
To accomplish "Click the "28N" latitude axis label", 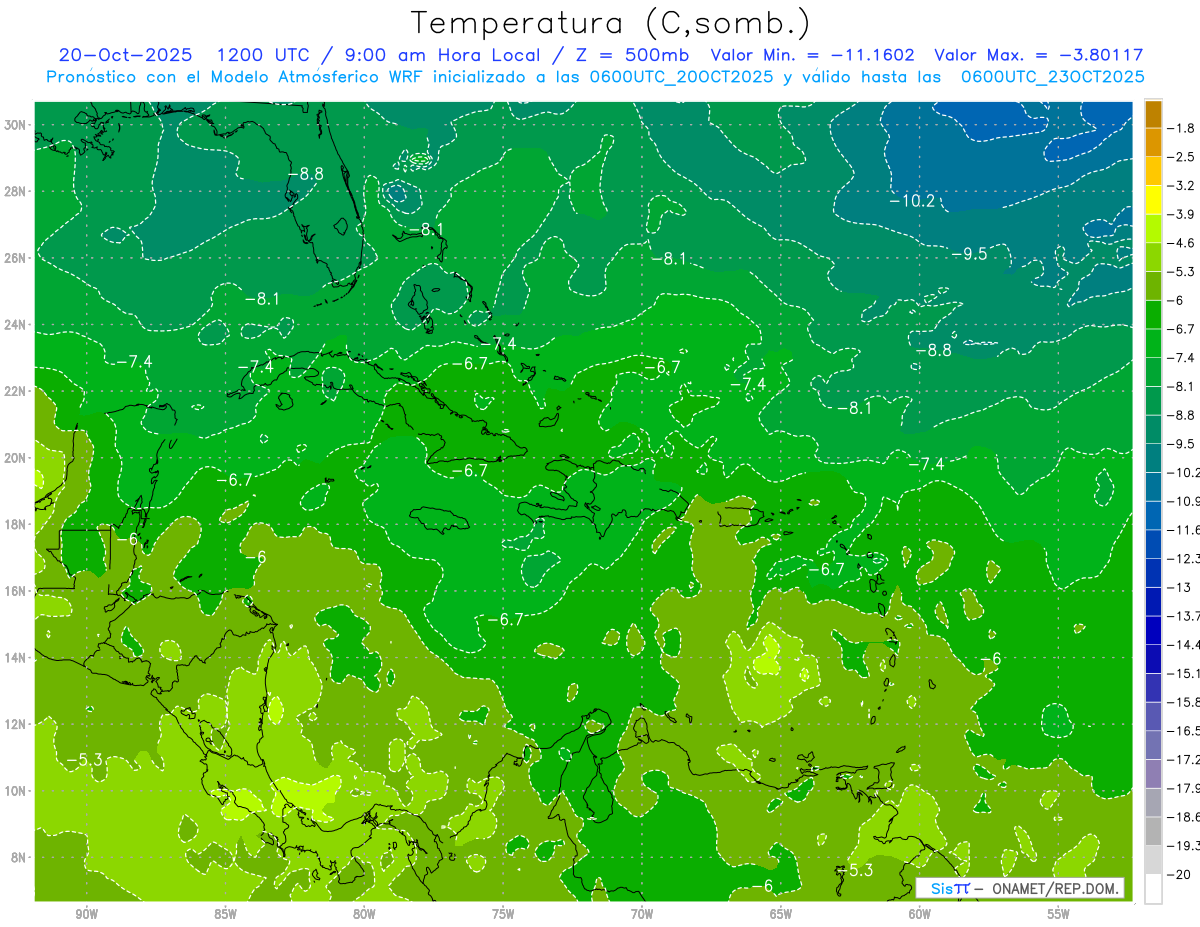I will pos(17,191).
